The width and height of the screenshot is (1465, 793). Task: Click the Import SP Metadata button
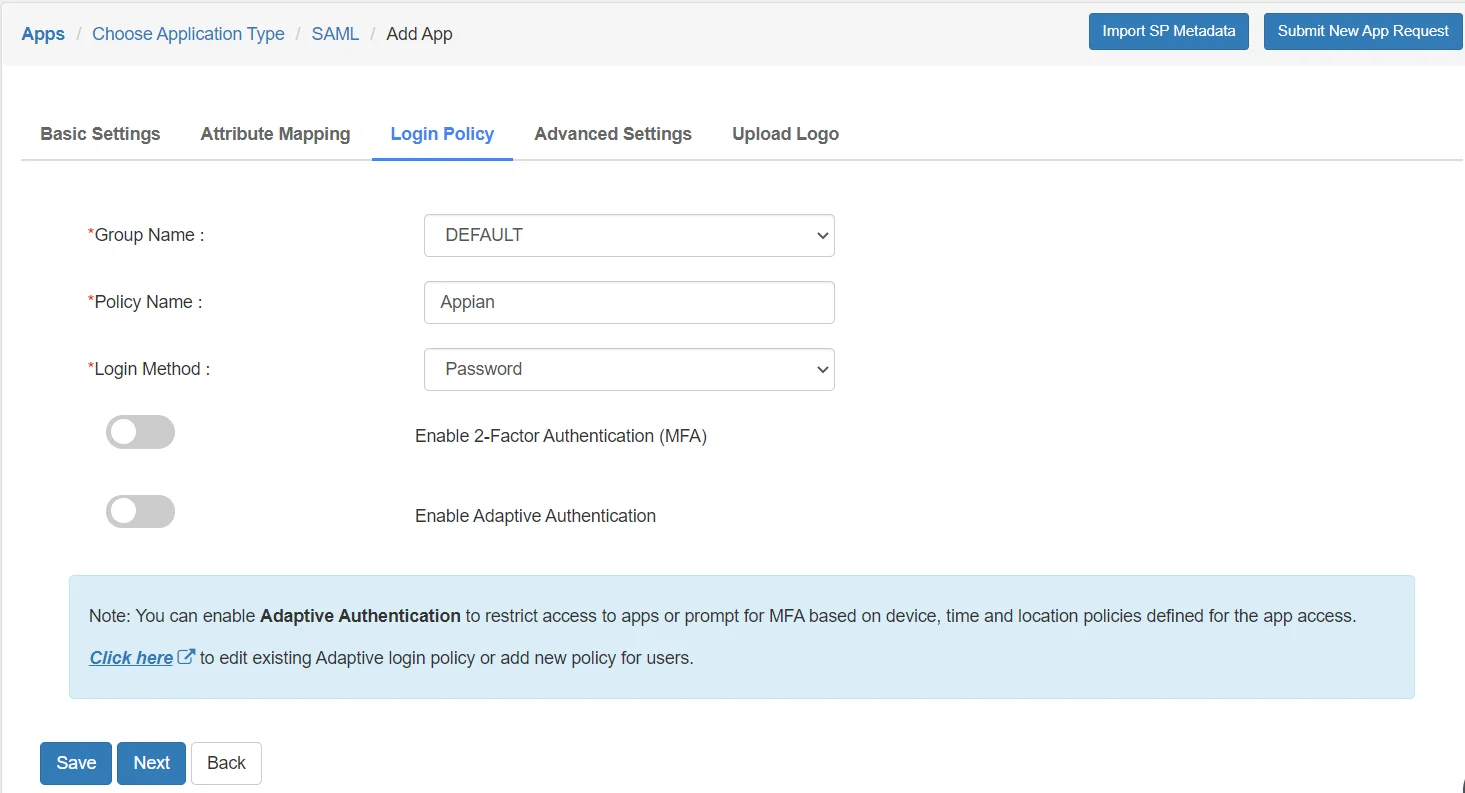[1168, 31]
